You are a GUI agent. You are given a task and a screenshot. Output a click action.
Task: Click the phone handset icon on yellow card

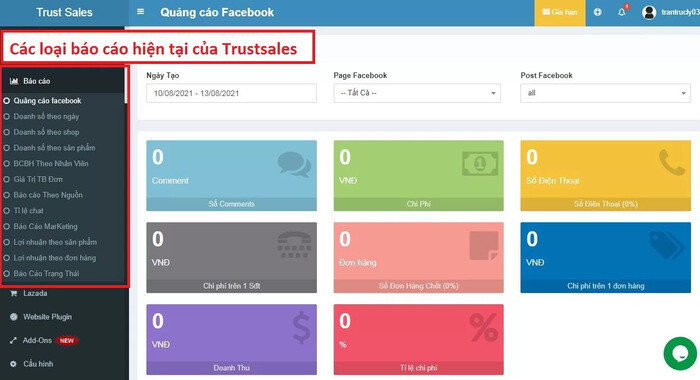671,162
